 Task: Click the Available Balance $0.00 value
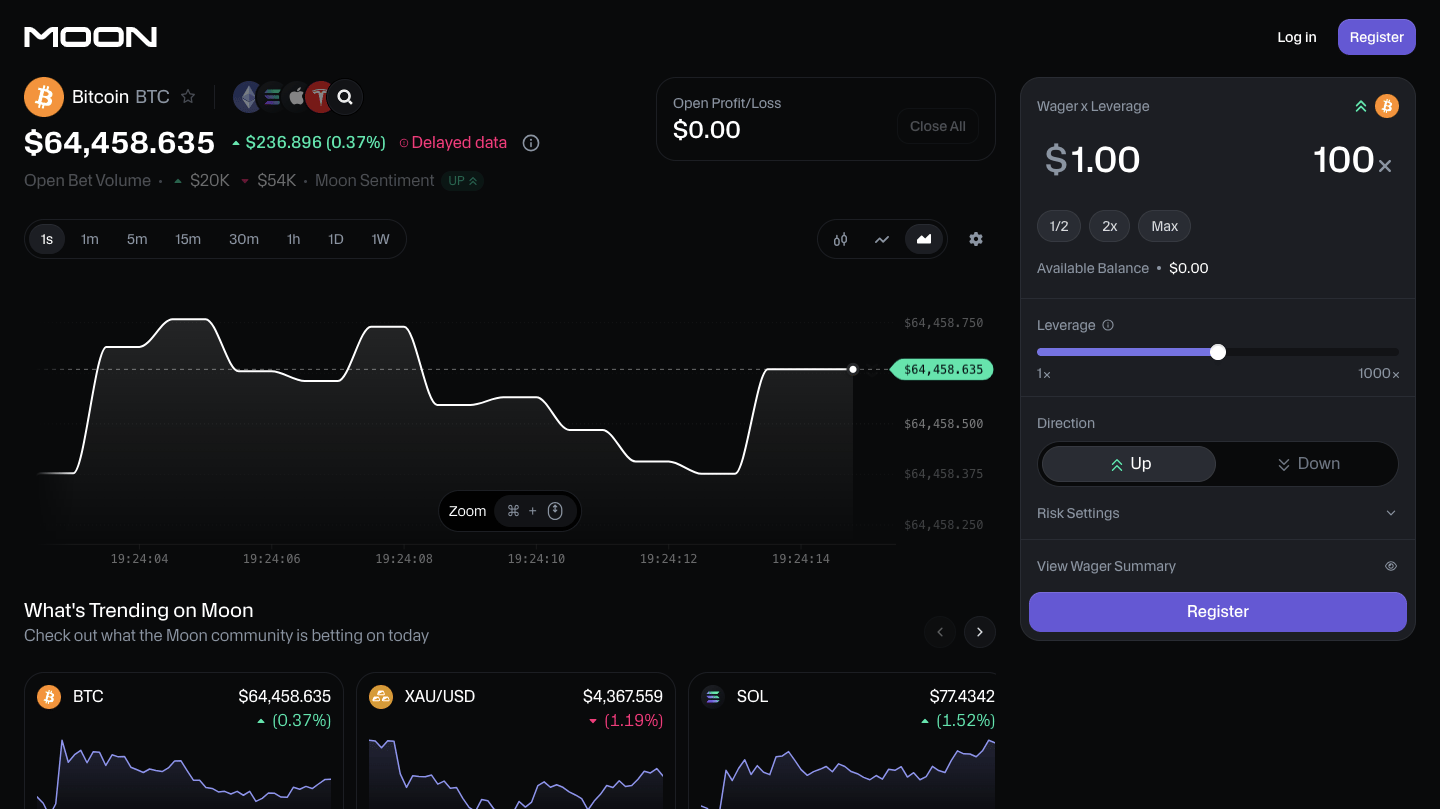click(1189, 268)
